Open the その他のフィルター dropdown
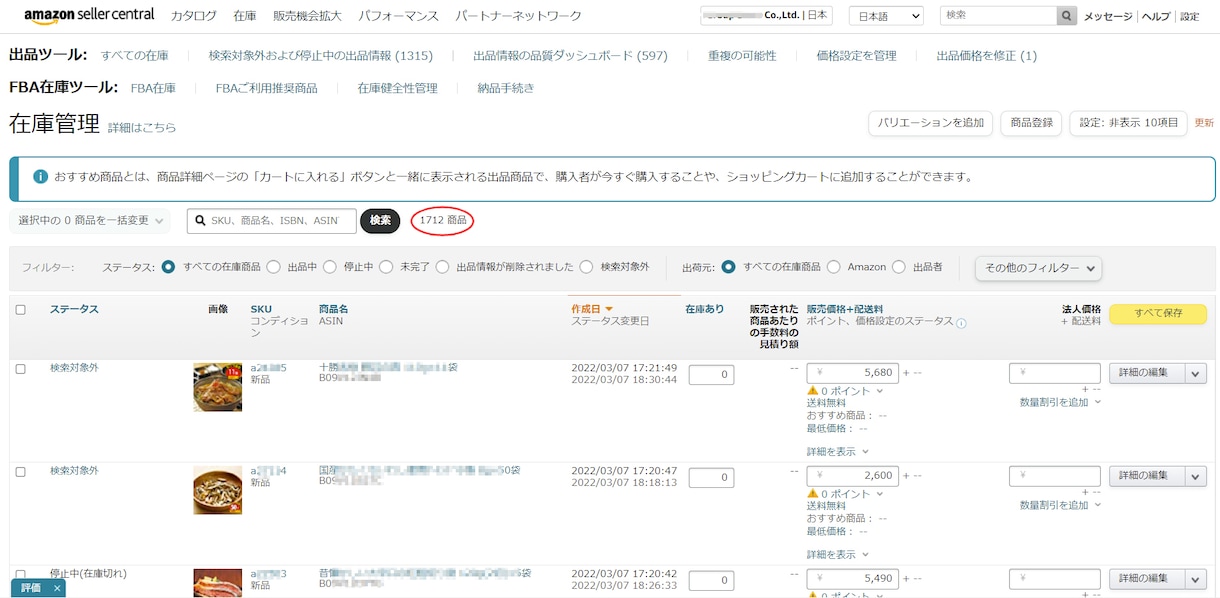This screenshot has height=598, width=1220. tap(1038, 268)
